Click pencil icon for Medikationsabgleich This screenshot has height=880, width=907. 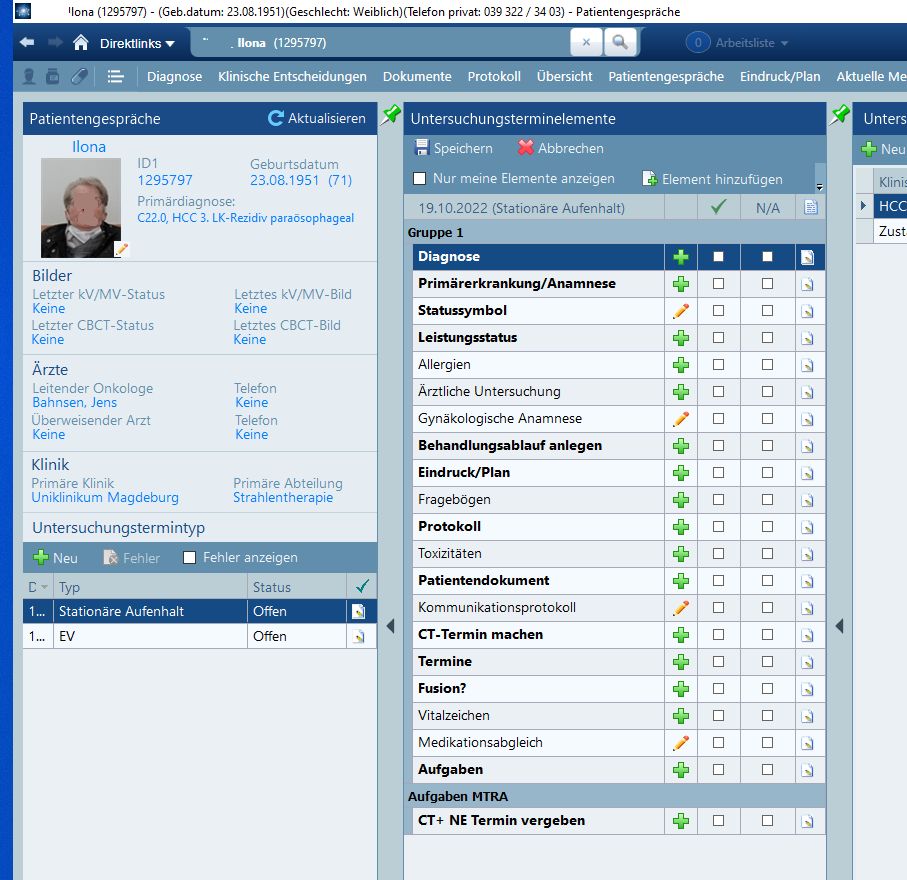[x=681, y=743]
